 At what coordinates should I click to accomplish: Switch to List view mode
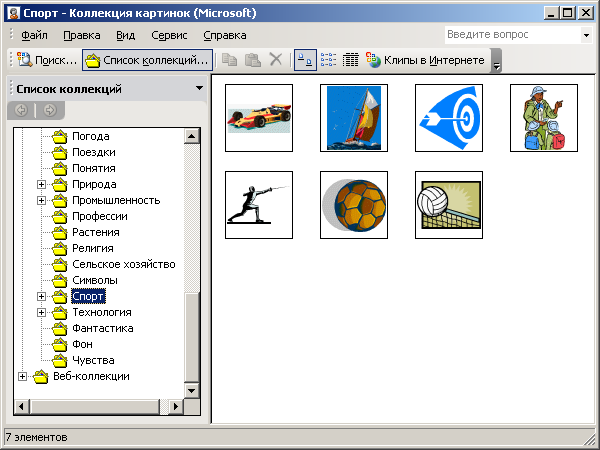pyautogui.click(x=328, y=60)
